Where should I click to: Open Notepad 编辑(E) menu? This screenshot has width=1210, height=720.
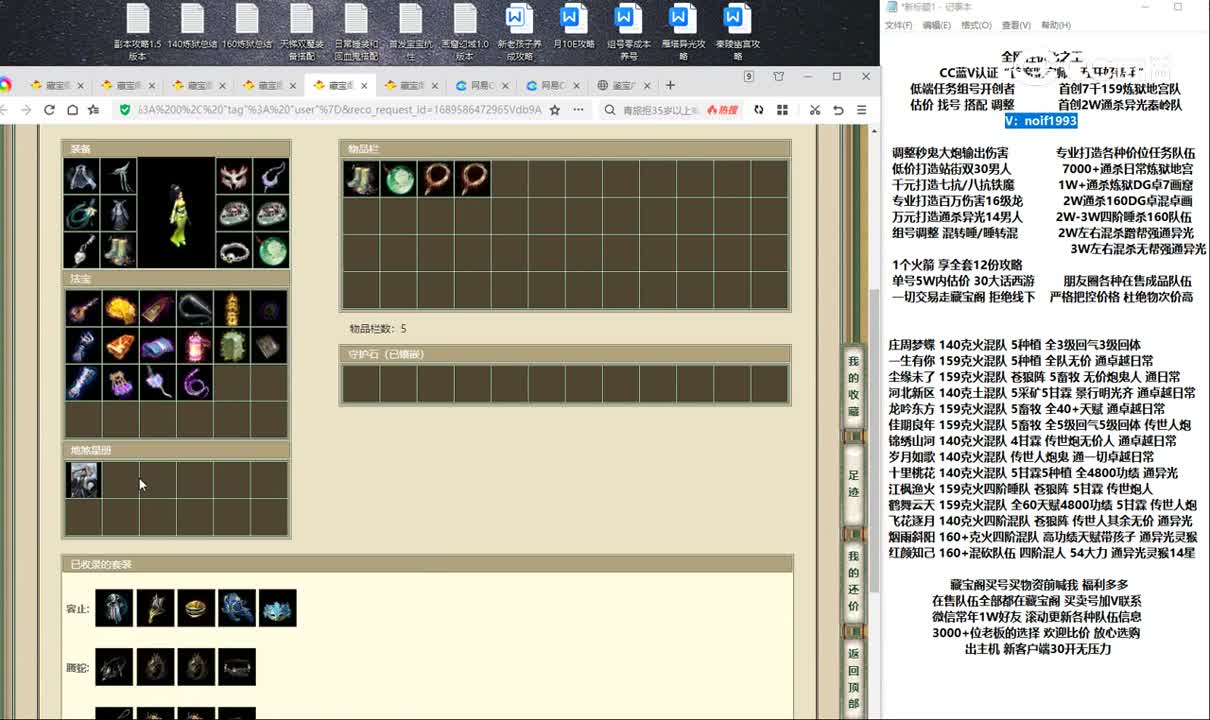click(936, 25)
